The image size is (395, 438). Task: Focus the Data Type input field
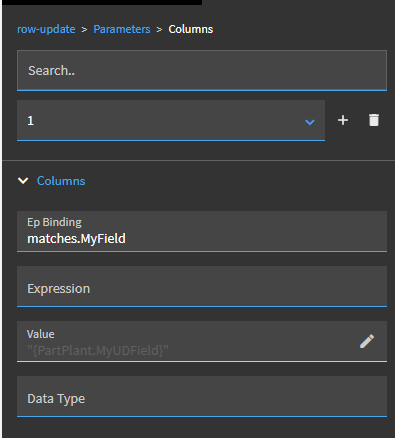pyautogui.click(x=202, y=396)
